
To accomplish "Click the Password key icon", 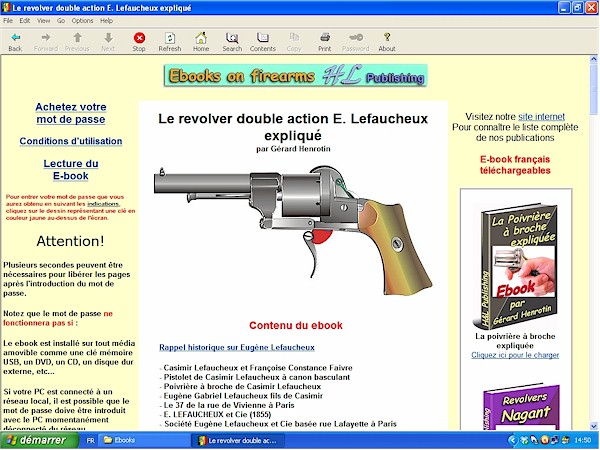I will [356, 38].
